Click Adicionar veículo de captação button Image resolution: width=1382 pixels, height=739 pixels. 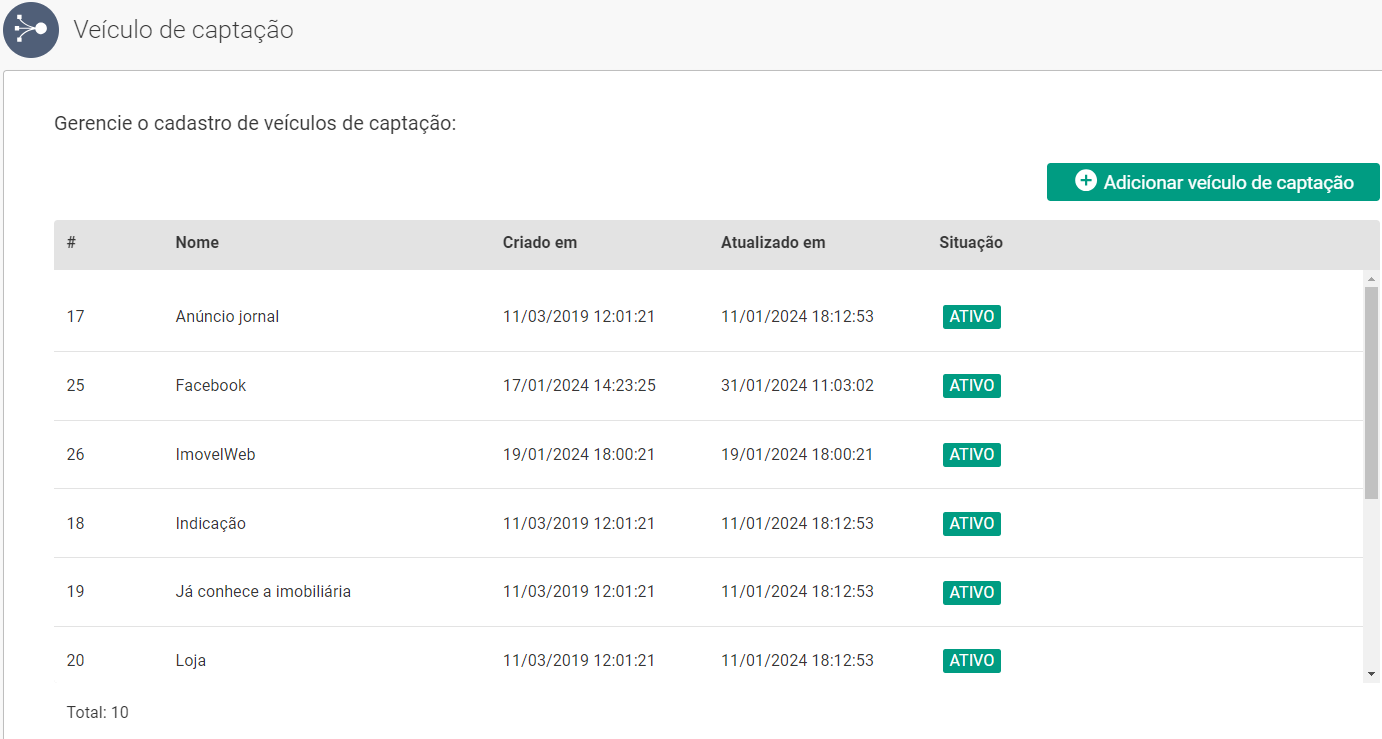tap(1212, 182)
